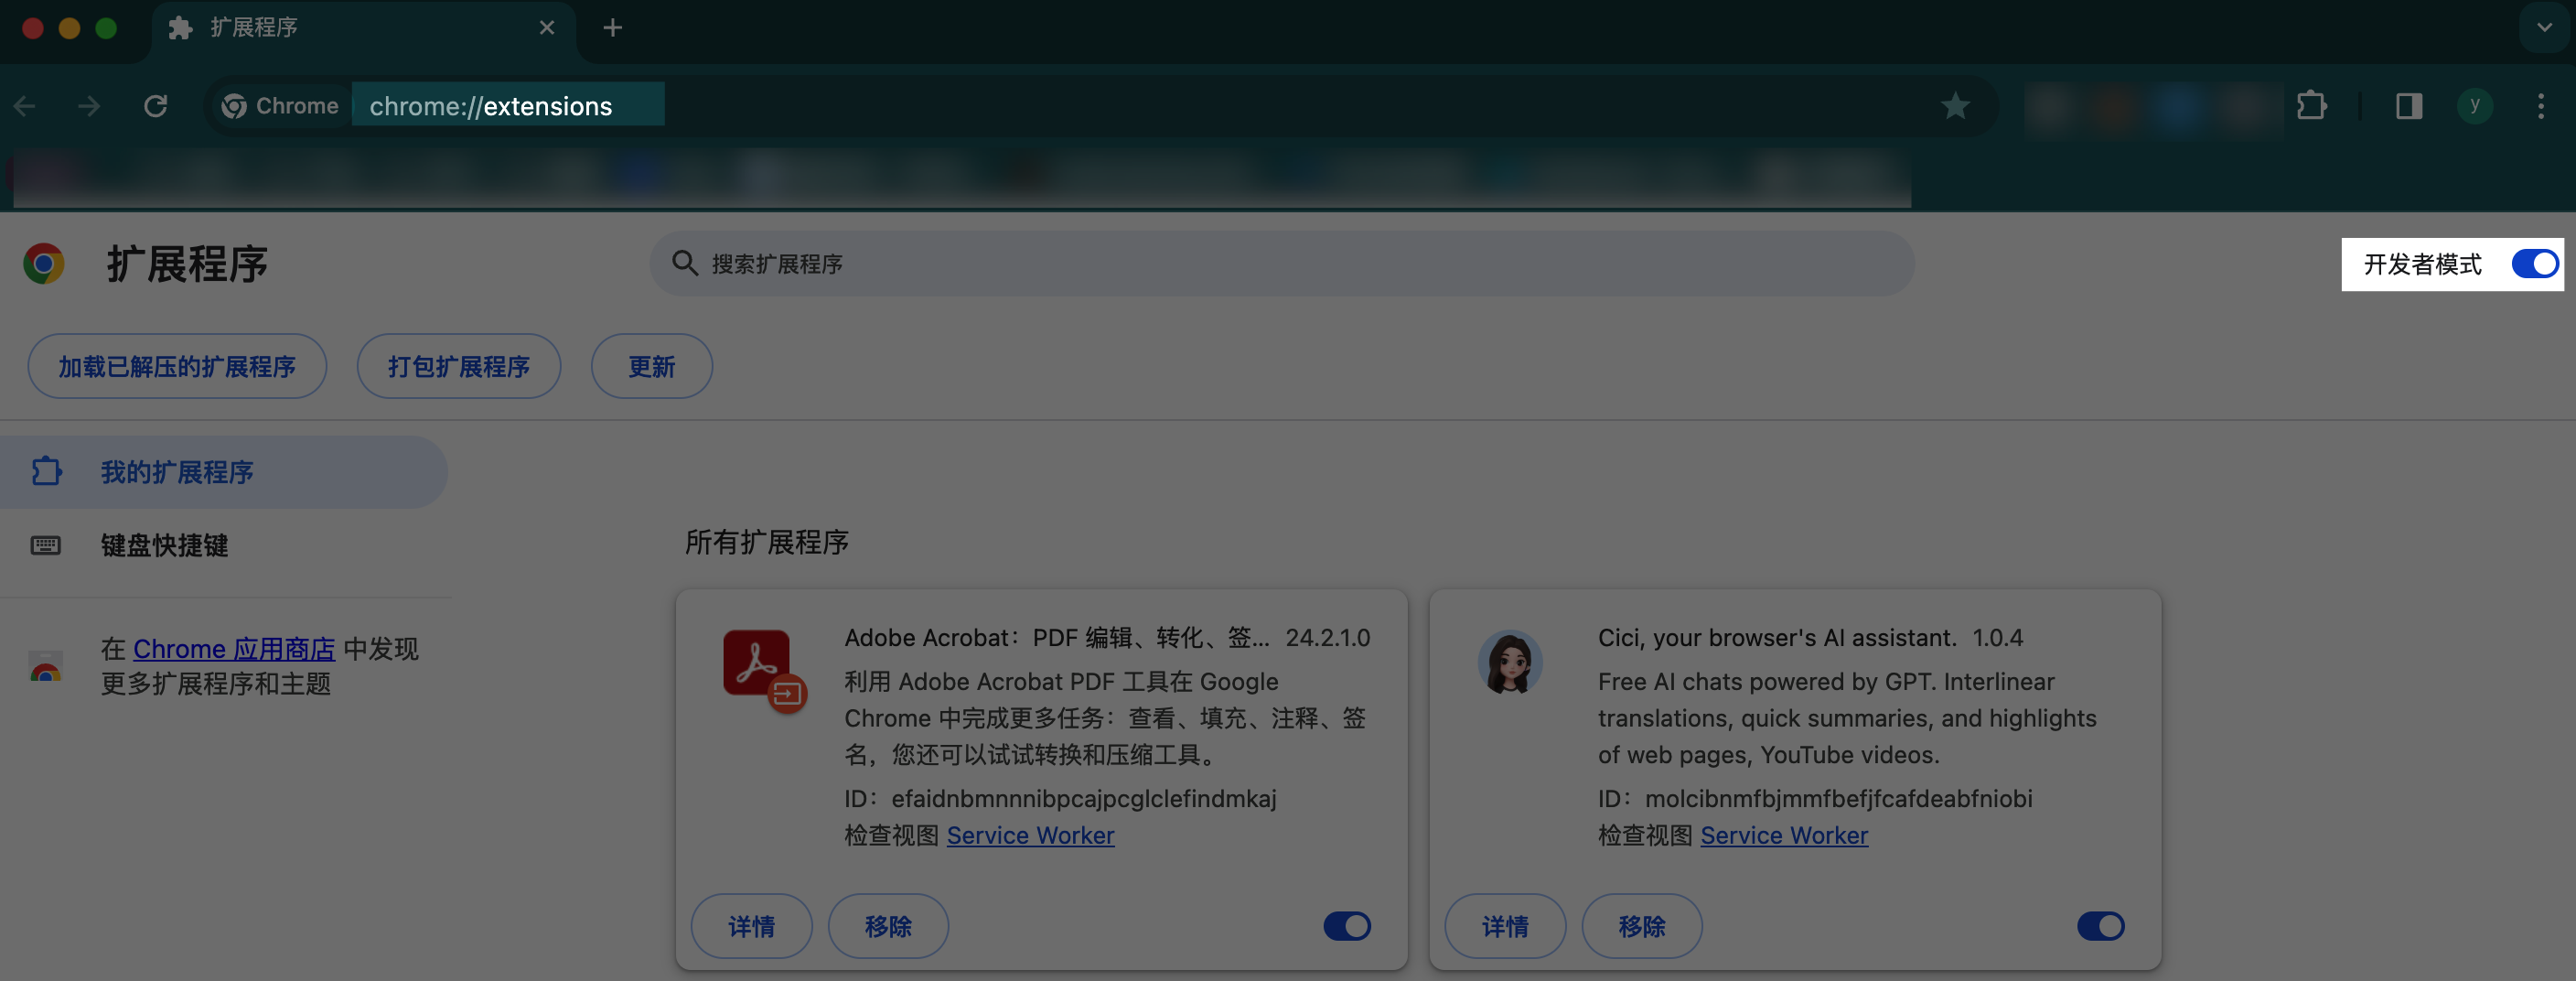Image resolution: width=2576 pixels, height=981 pixels.
Task: Click the puzzle icon beside 我的扩展程序
Action: click(x=46, y=471)
